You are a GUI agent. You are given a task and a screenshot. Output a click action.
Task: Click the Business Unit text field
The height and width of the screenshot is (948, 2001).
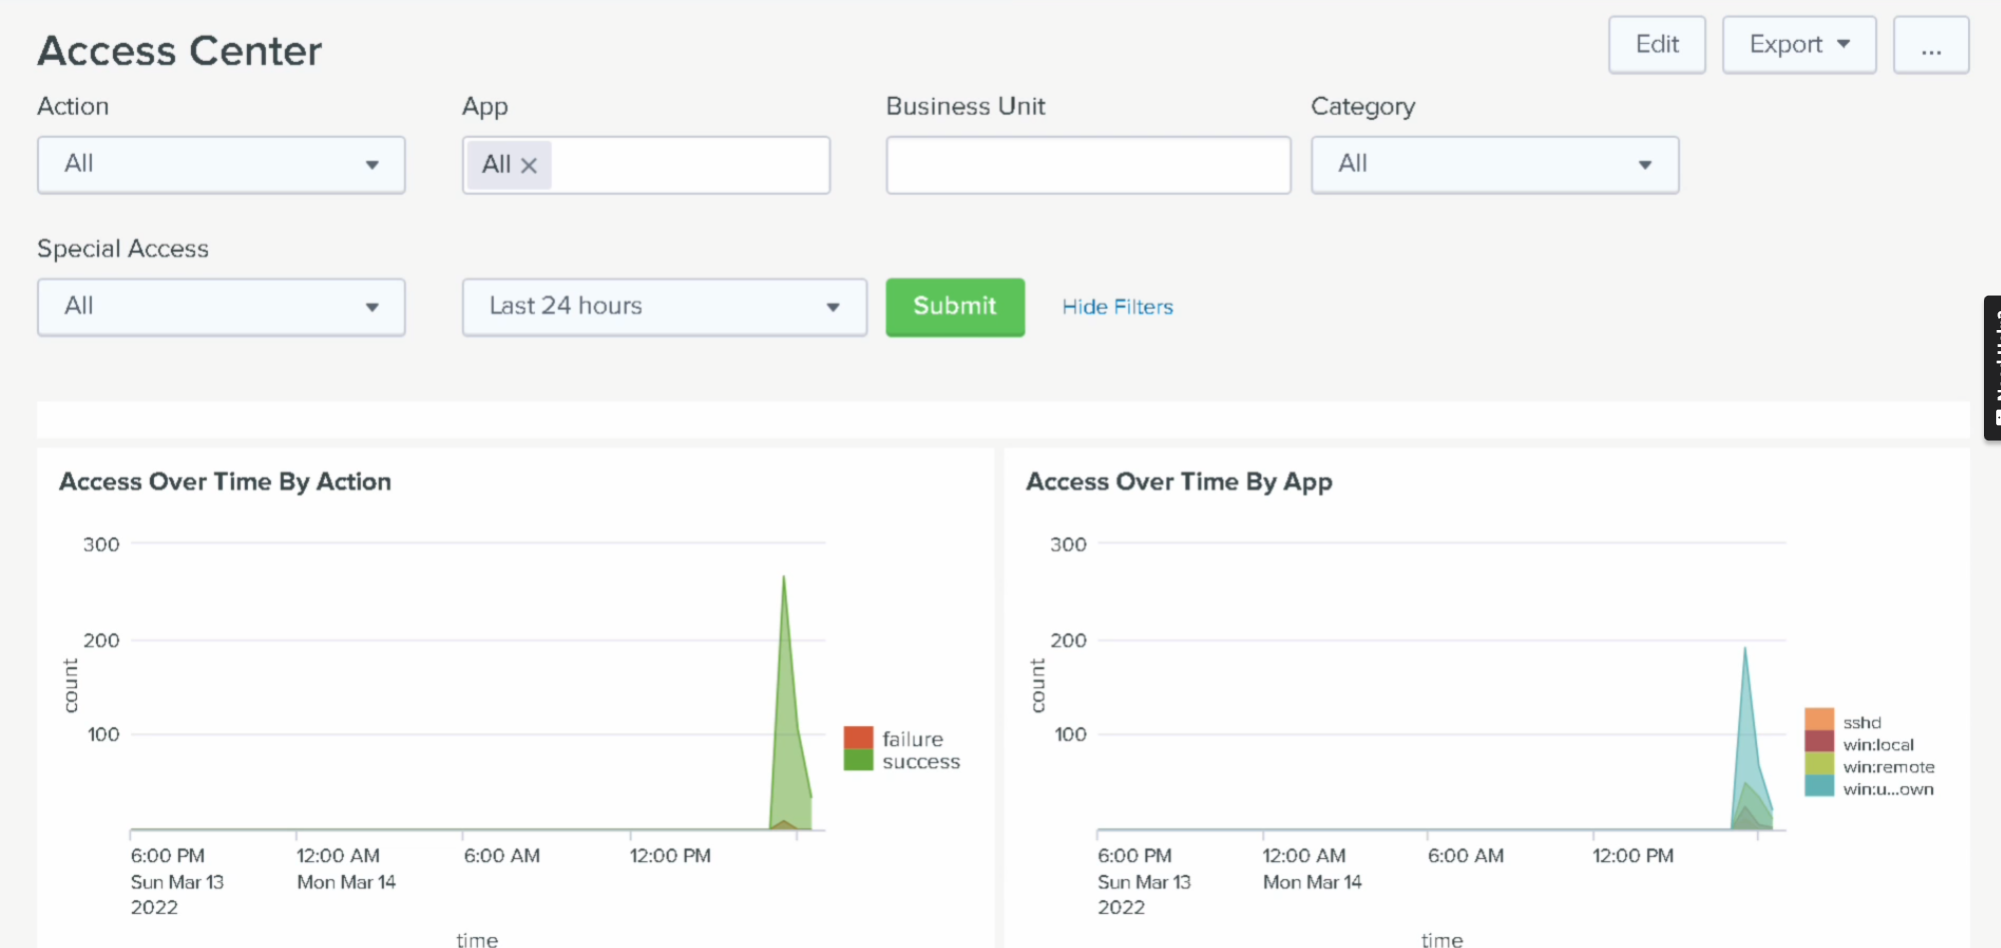click(x=1088, y=165)
